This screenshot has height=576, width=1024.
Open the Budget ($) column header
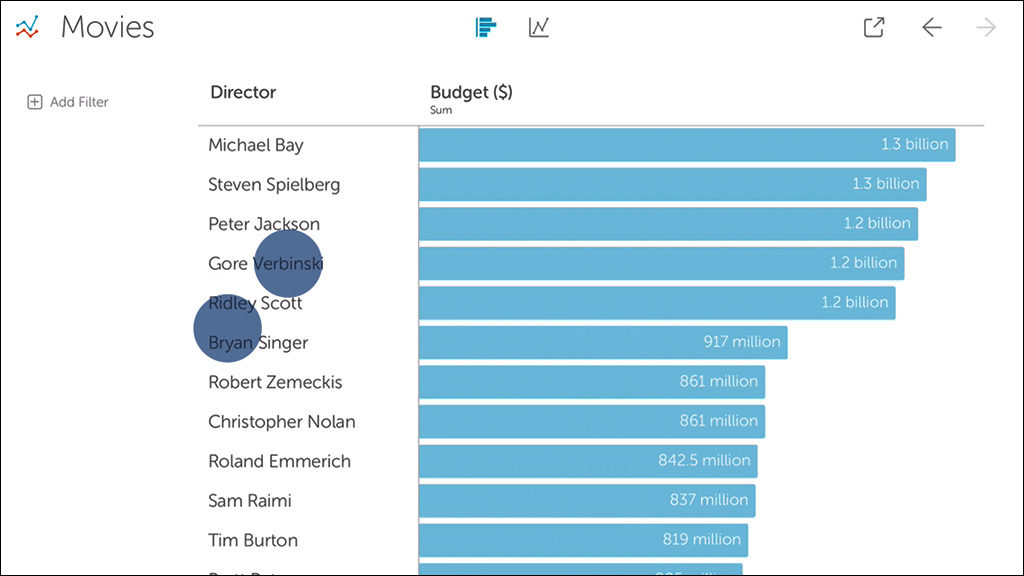click(x=471, y=92)
